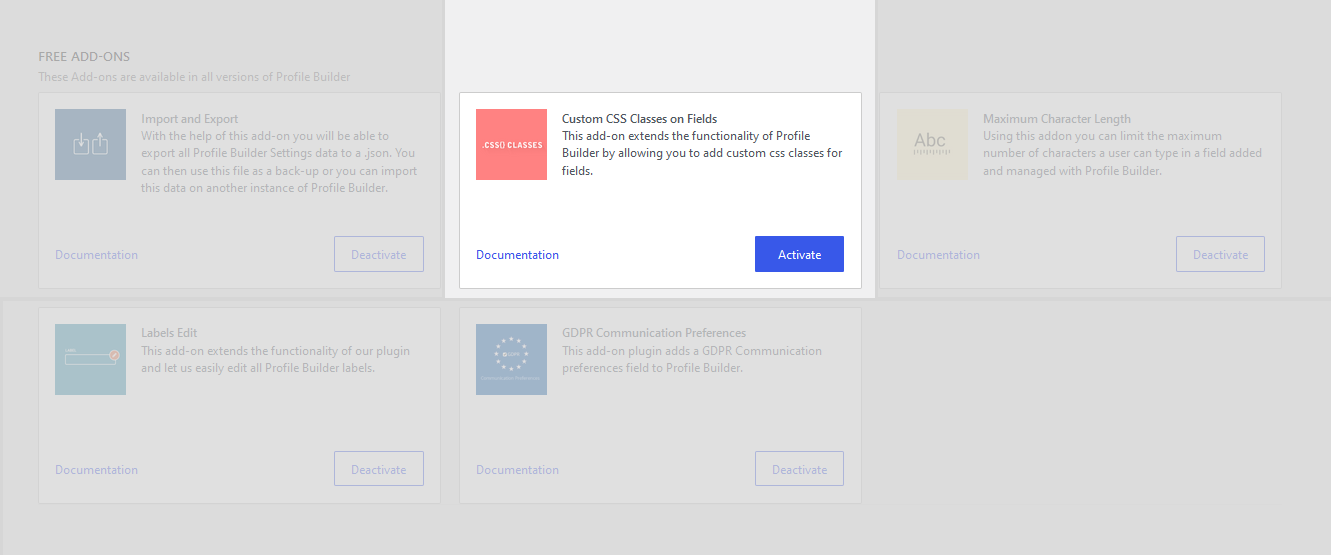This screenshot has width=1331, height=555.
Task: Open Documentation for Custom CSS Classes
Action: tap(517, 255)
